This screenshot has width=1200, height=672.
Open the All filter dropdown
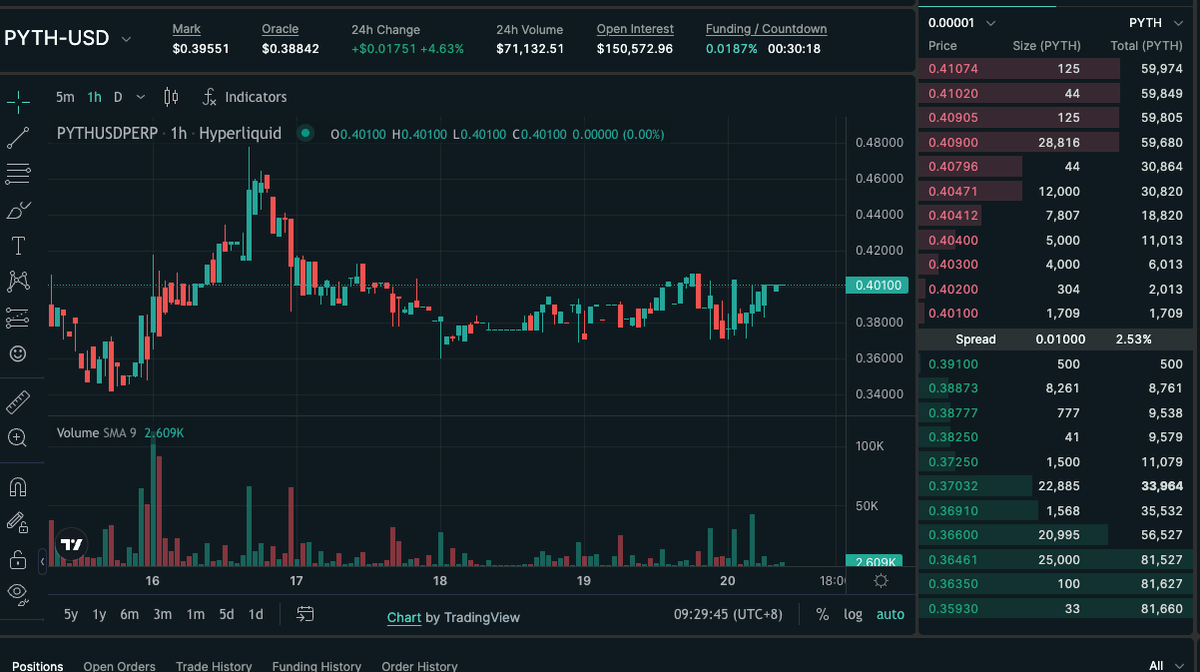pos(1165,666)
